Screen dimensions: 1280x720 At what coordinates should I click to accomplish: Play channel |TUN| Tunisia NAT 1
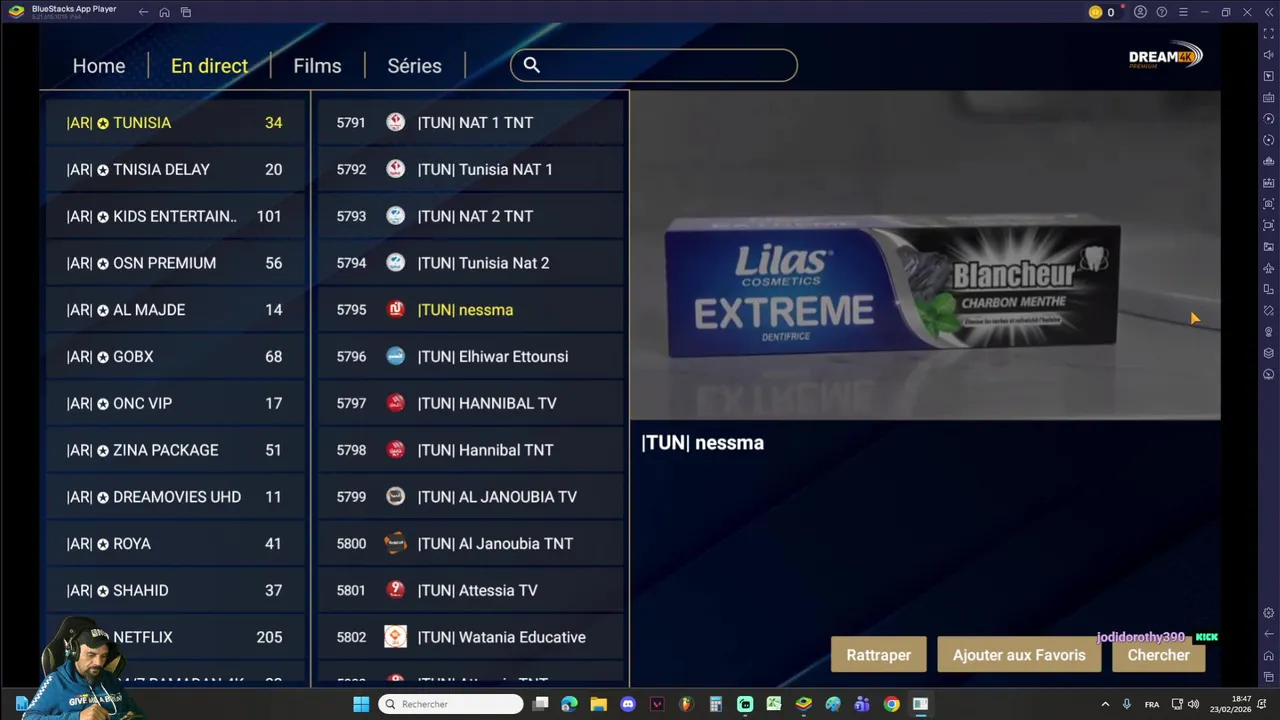coord(472,169)
